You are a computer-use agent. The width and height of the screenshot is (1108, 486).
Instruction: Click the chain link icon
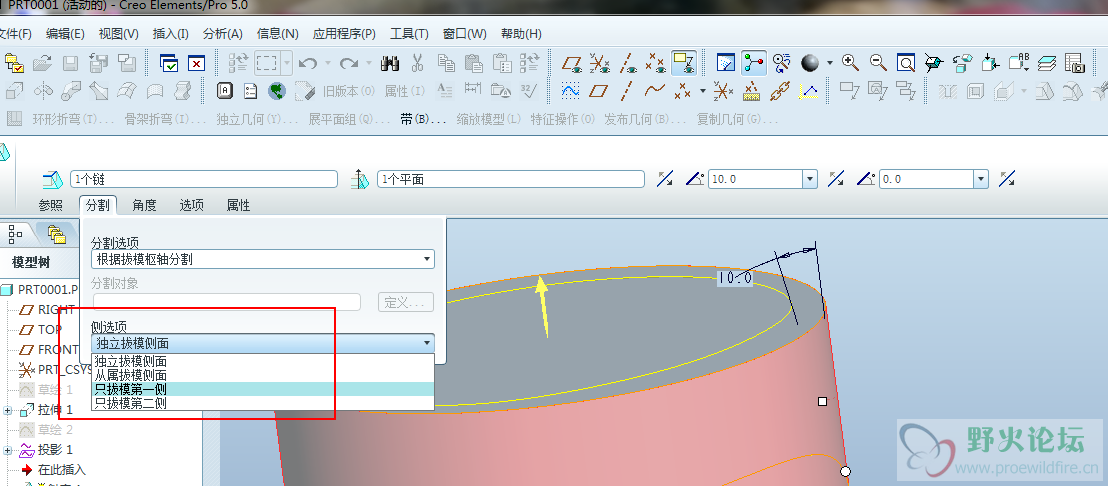click(779, 90)
